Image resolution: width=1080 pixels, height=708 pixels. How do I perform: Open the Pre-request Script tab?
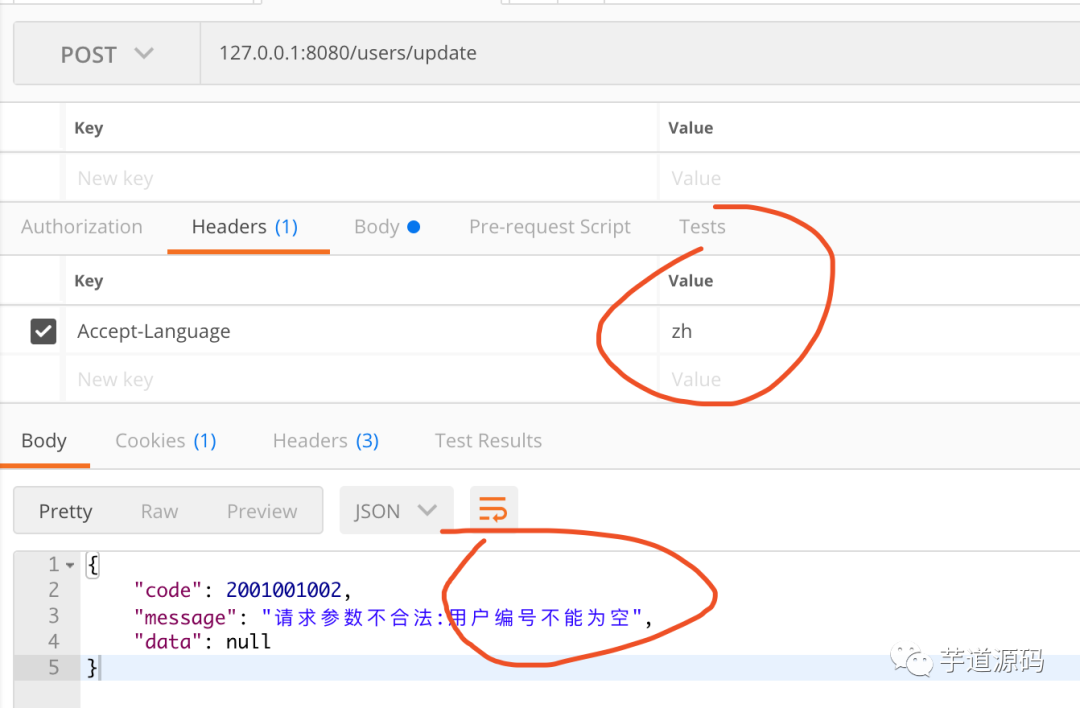click(550, 227)
